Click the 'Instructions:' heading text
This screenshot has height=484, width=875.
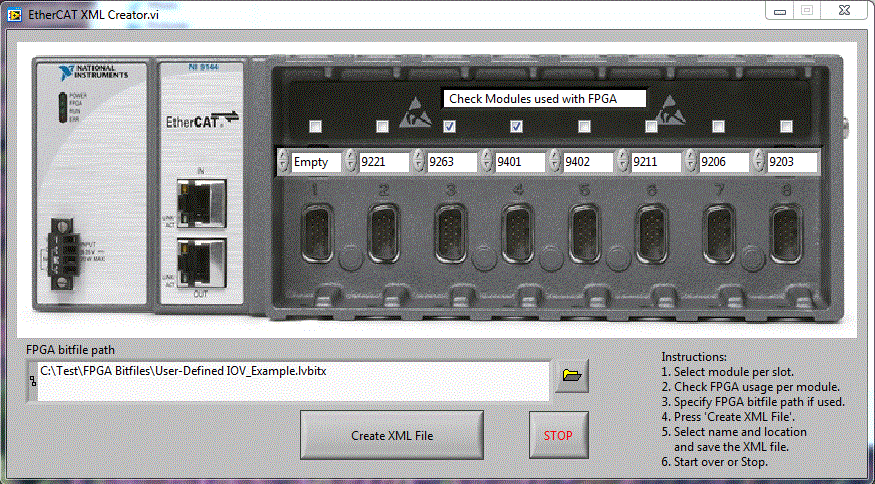(x=694, y=357)
